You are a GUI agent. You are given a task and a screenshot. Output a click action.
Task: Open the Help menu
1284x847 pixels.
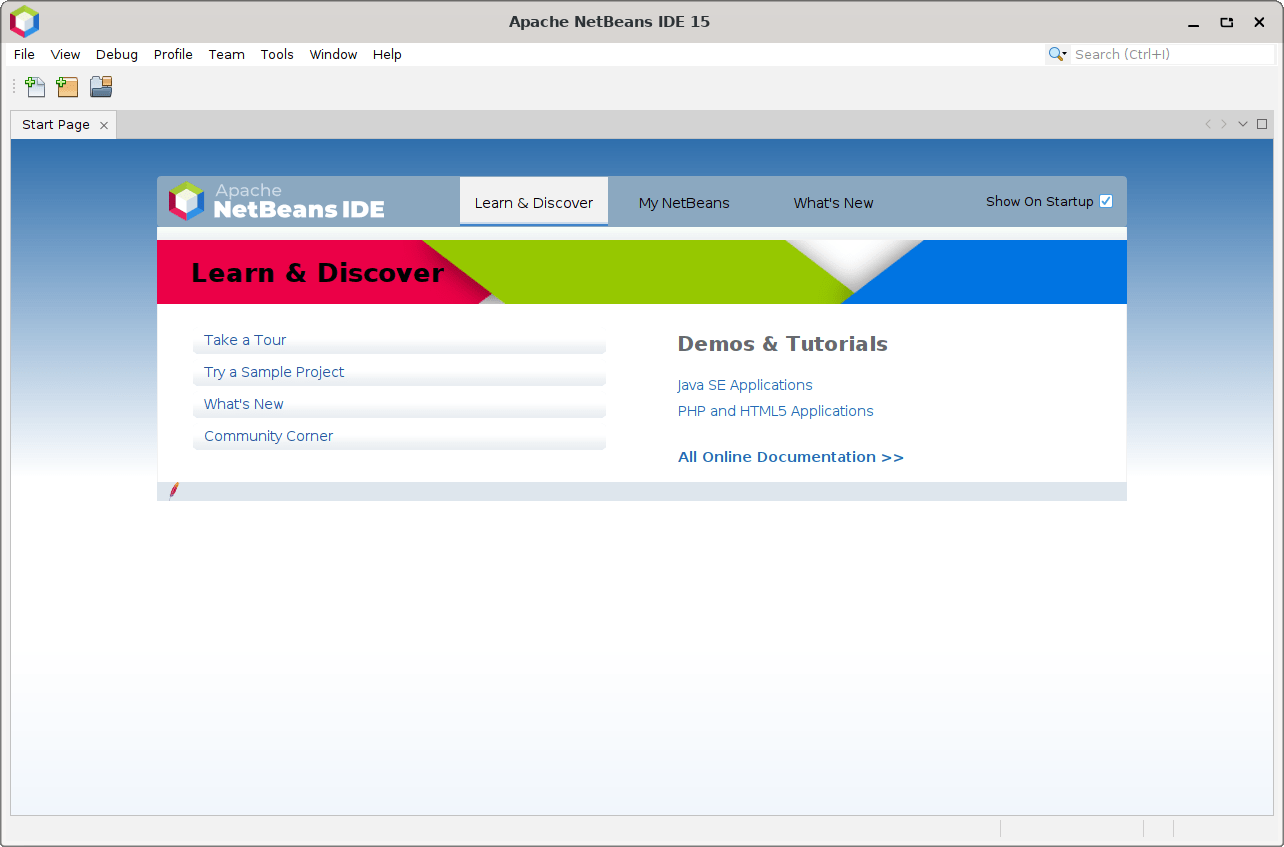point(387,54)
